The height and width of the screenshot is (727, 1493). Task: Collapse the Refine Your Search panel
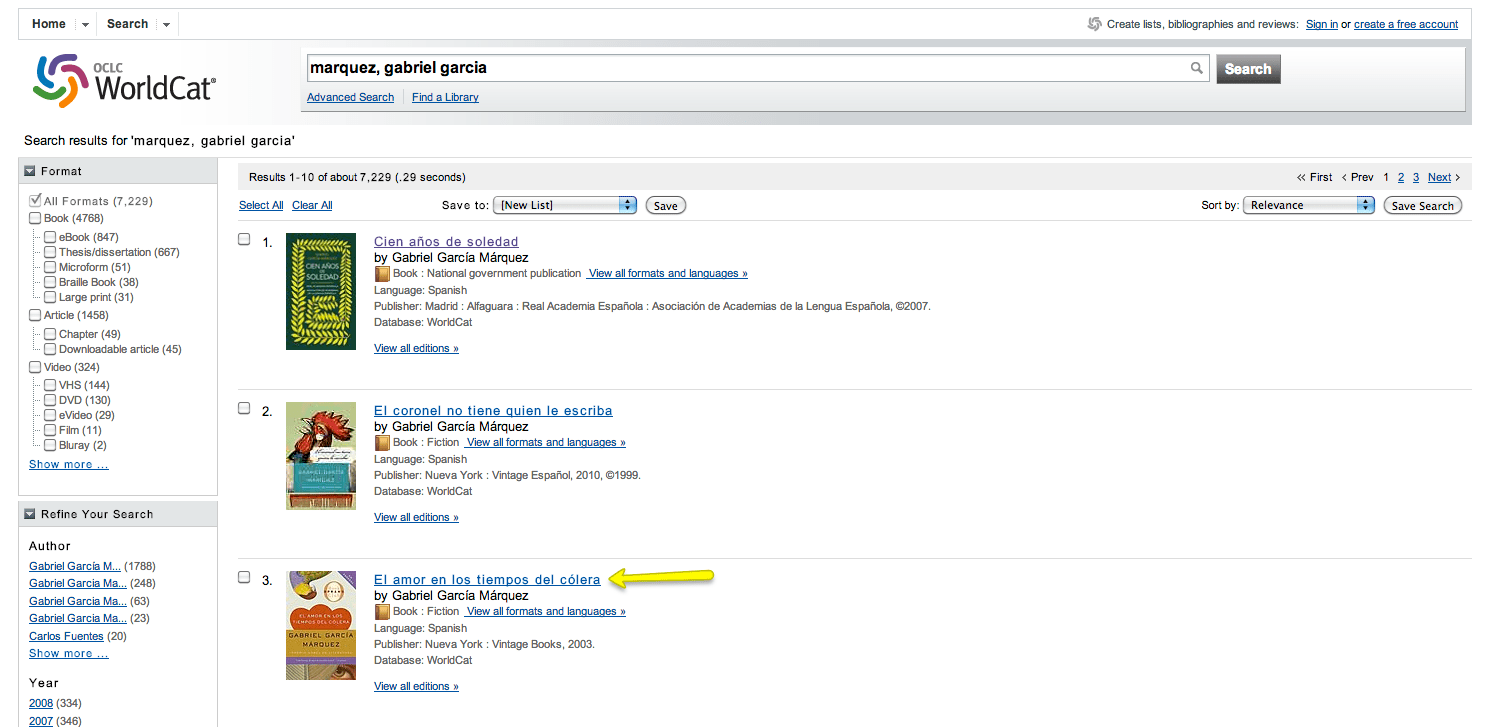[x=30, y=514]
